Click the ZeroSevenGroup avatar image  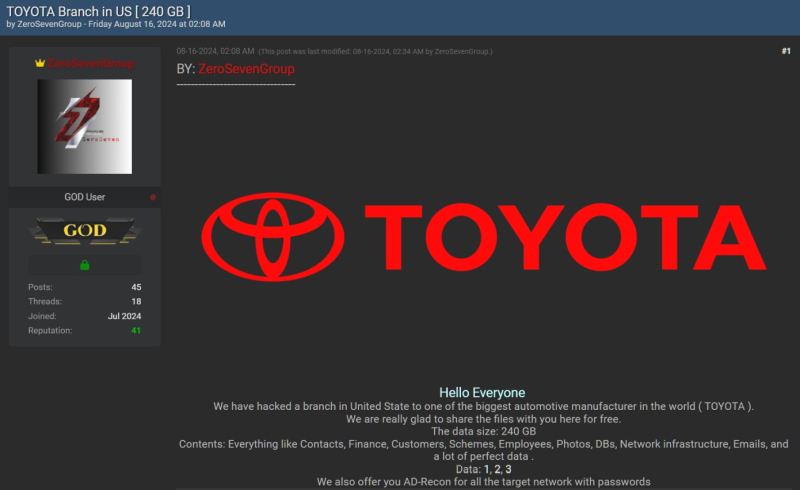(x=84, y=127)
